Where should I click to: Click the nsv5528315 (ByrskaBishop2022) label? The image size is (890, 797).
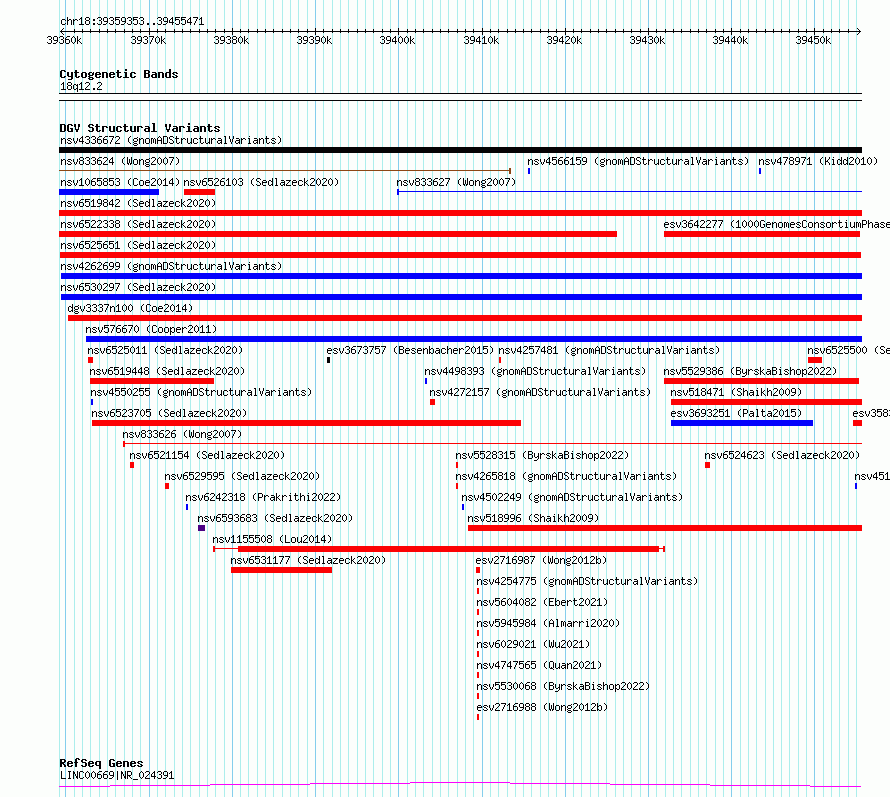pos(542,455)
